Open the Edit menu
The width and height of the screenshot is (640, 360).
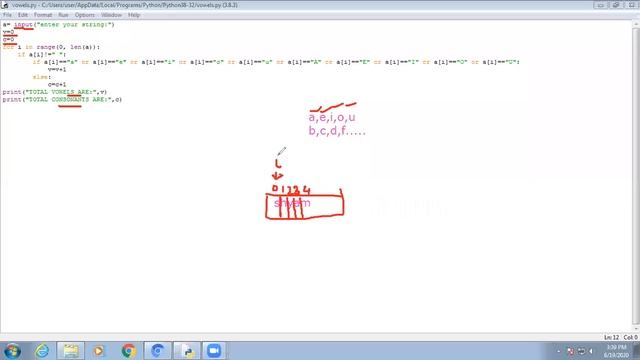pyautogui.click(x=23, y=15)
